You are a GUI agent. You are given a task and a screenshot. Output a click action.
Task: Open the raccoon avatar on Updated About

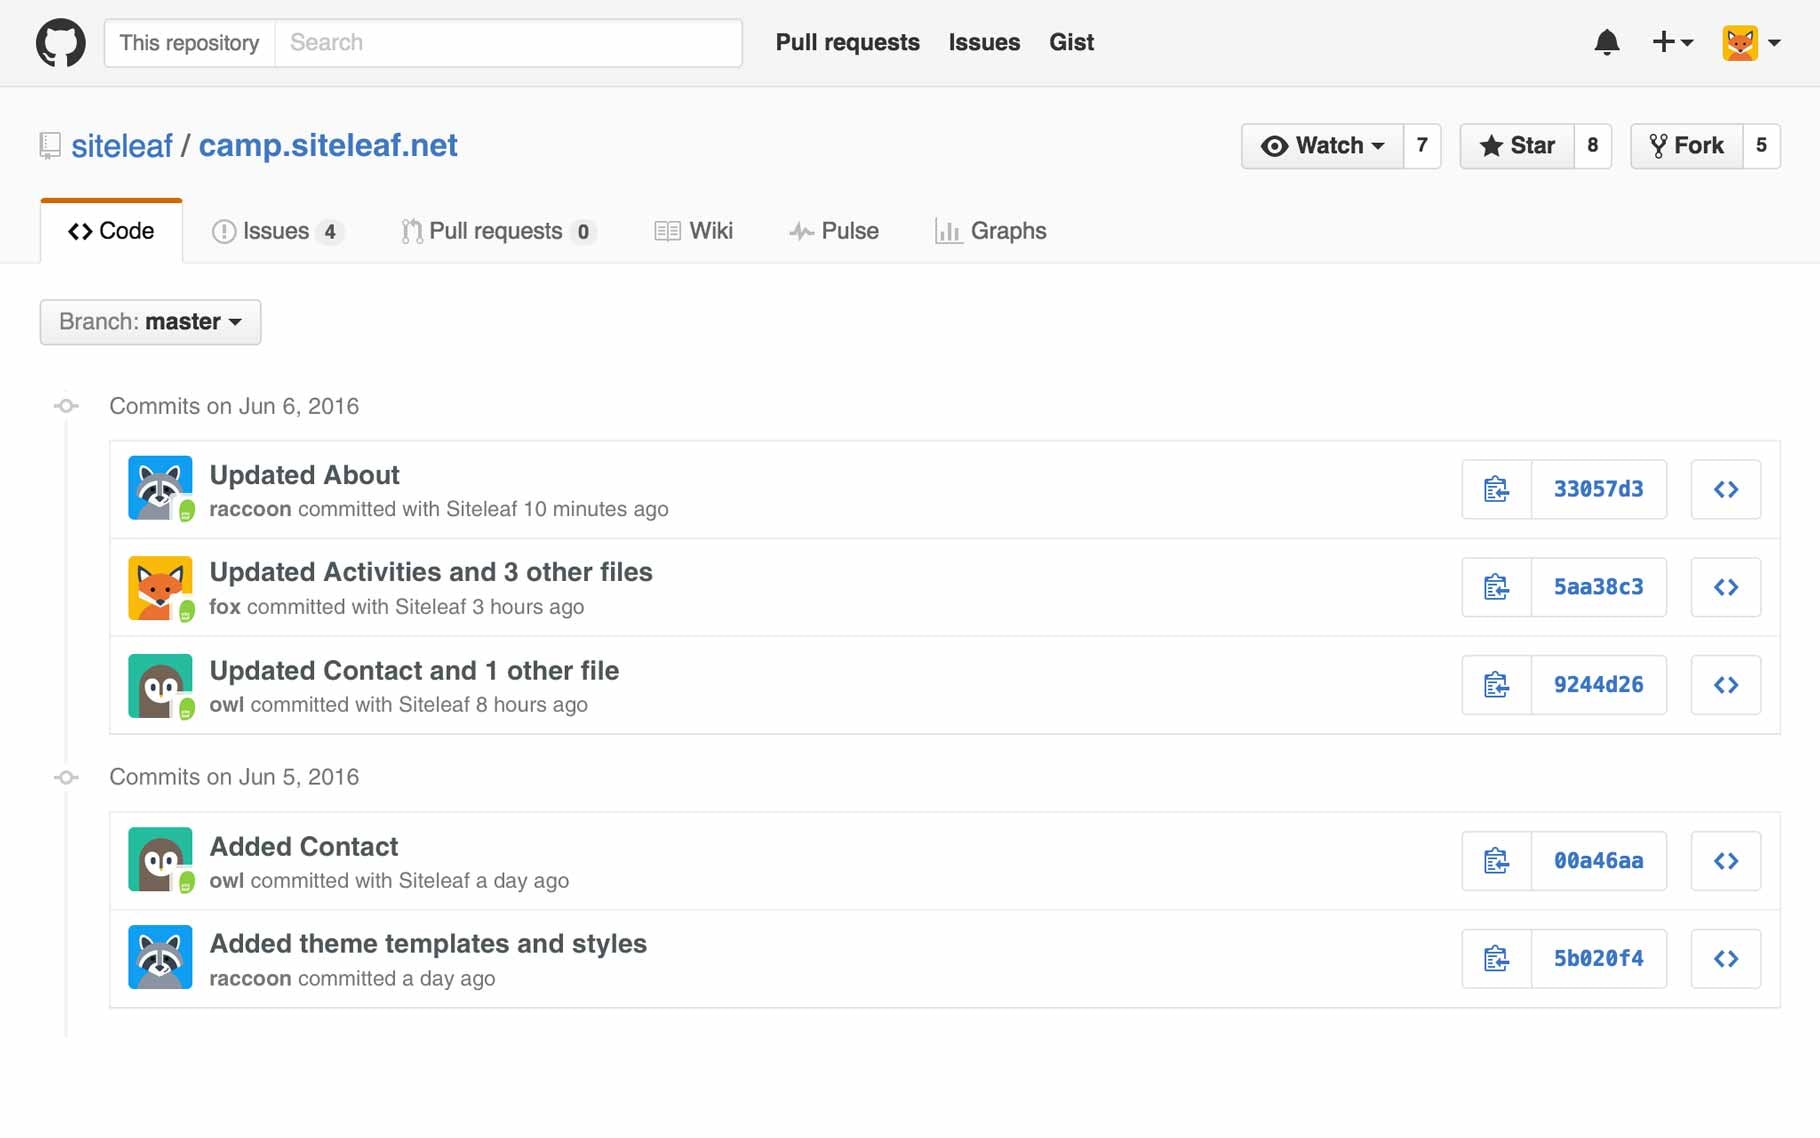point(160,488)
